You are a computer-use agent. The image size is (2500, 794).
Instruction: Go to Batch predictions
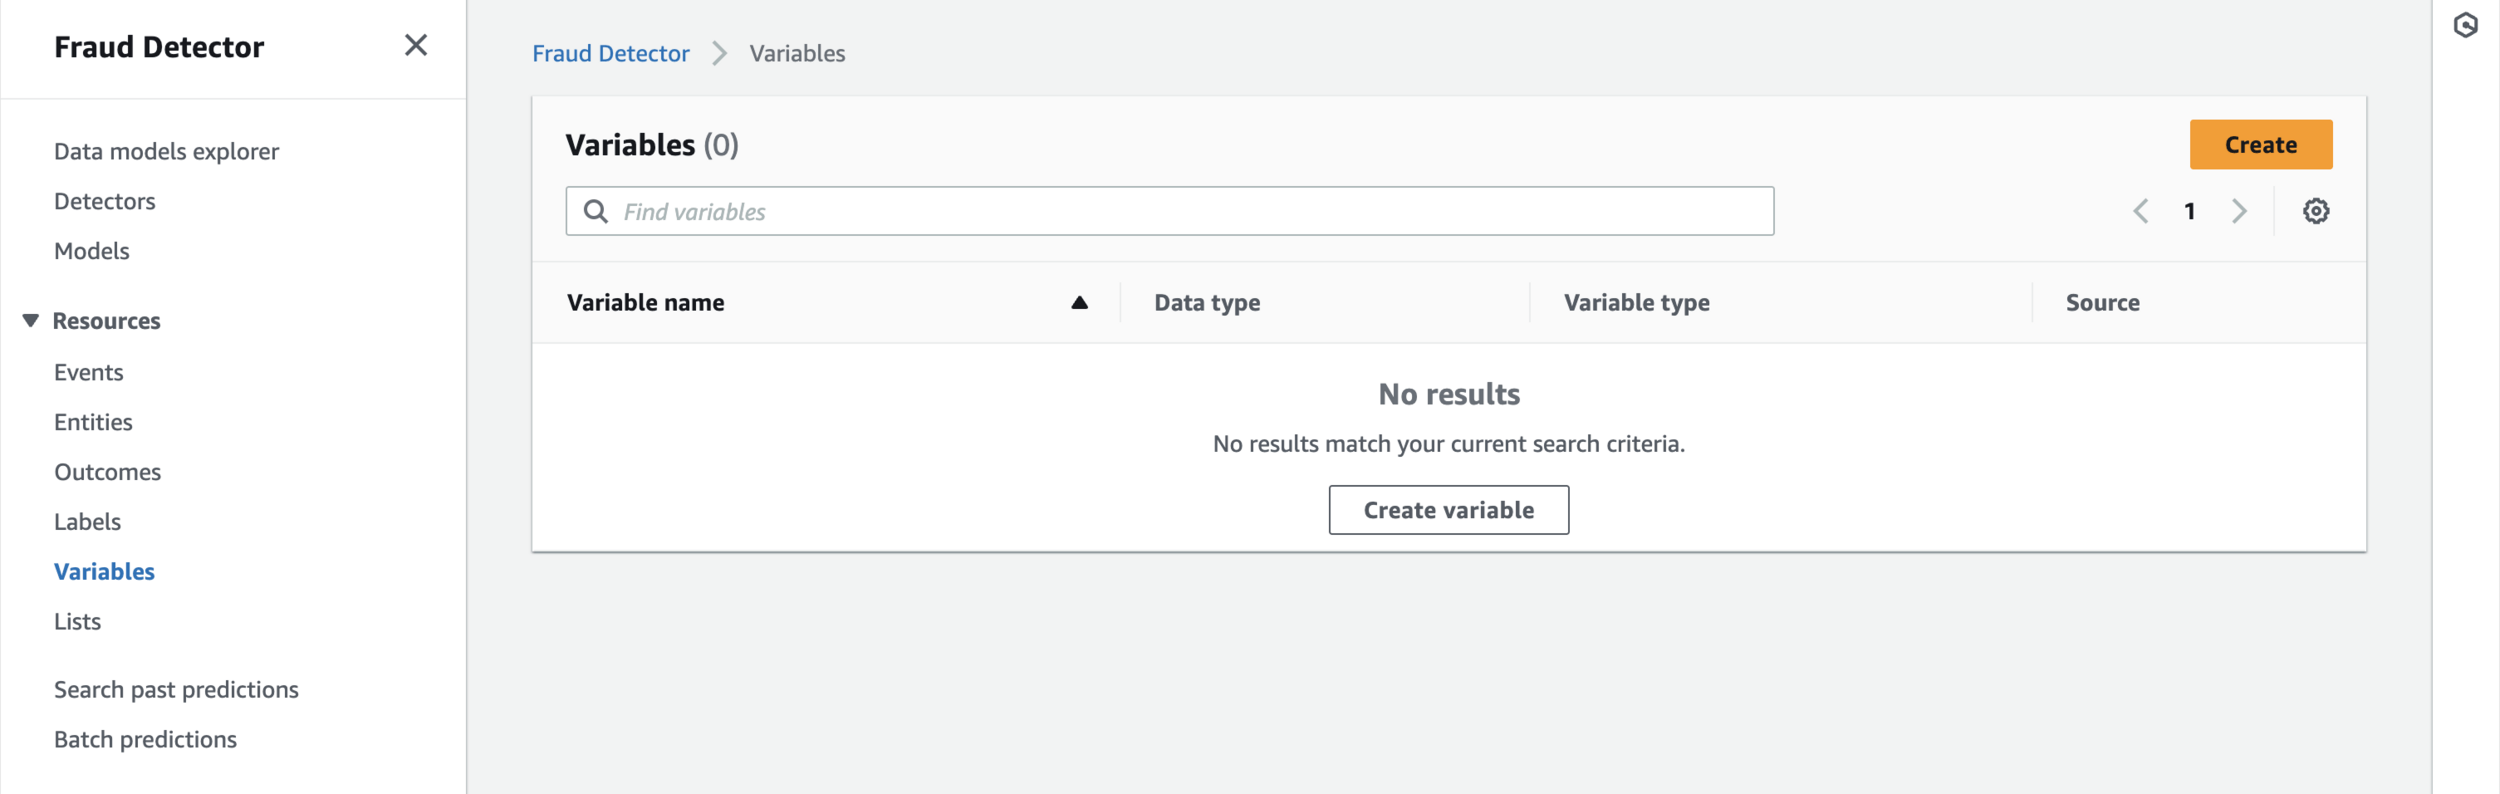[x=146, y=740]
